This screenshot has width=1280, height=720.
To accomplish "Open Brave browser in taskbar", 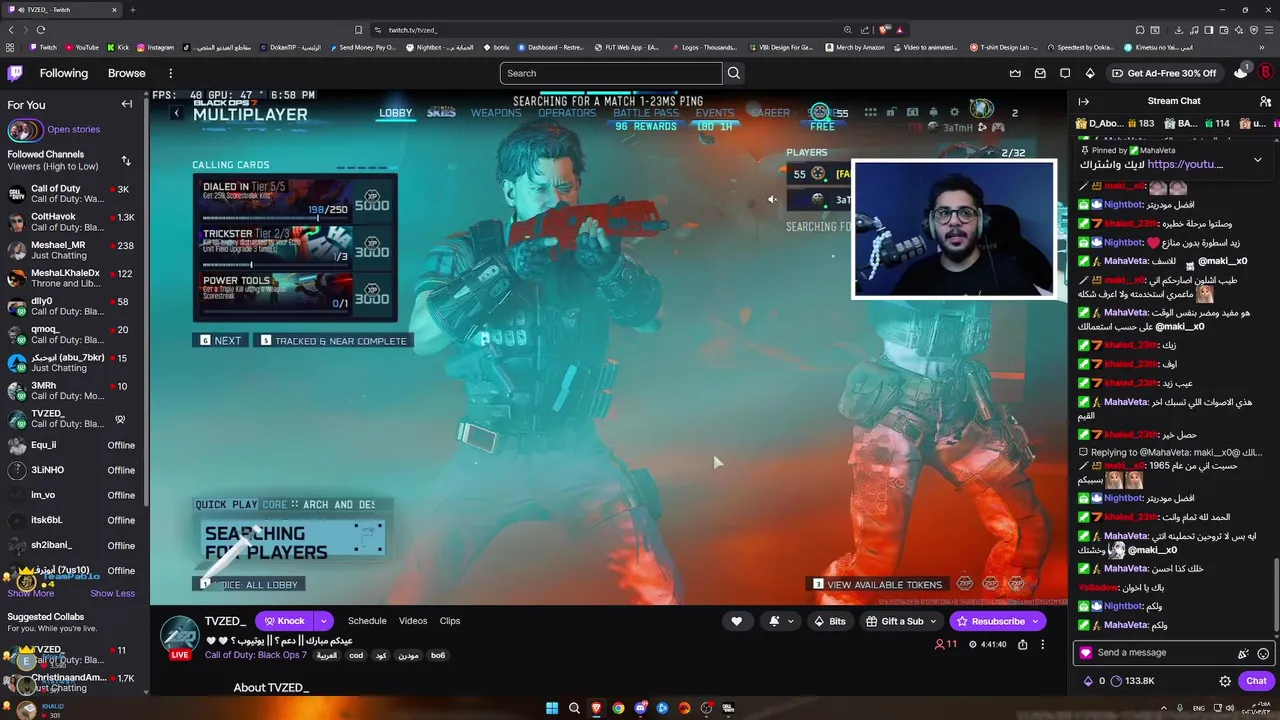I will point(596,708).
